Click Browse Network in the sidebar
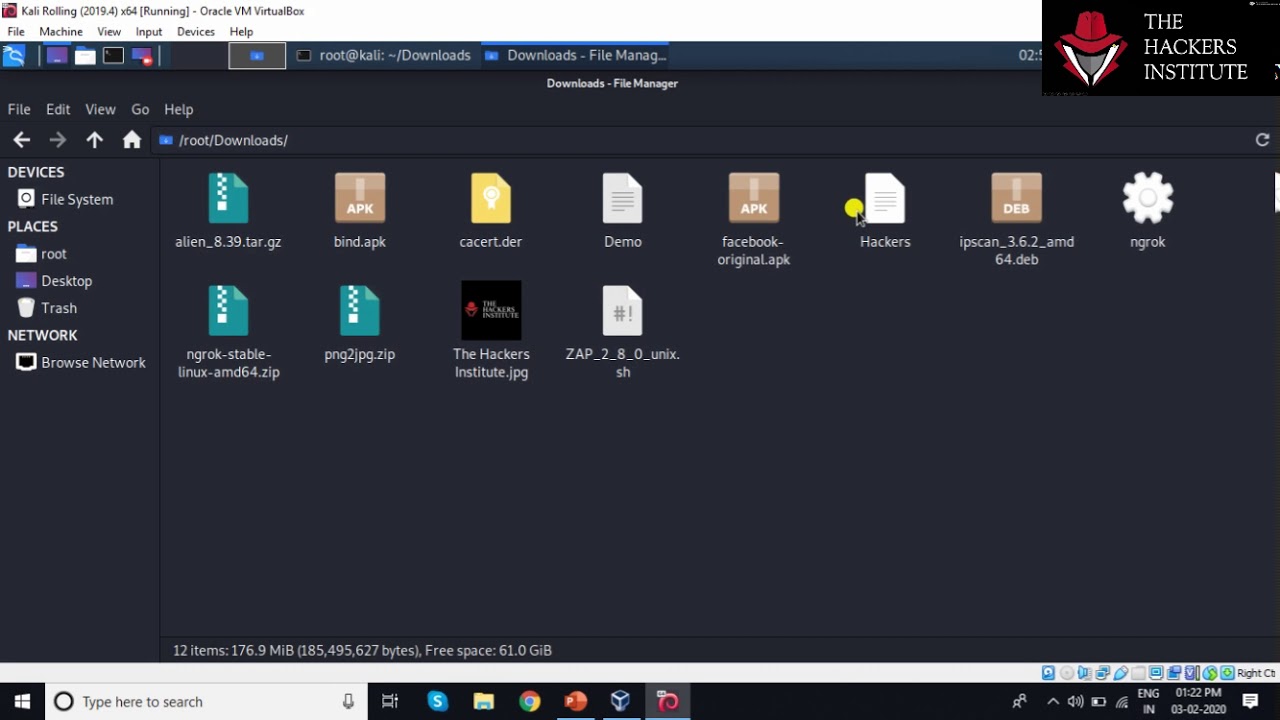1280x720 pixels. pyautogui.click(x=92, y=362)
